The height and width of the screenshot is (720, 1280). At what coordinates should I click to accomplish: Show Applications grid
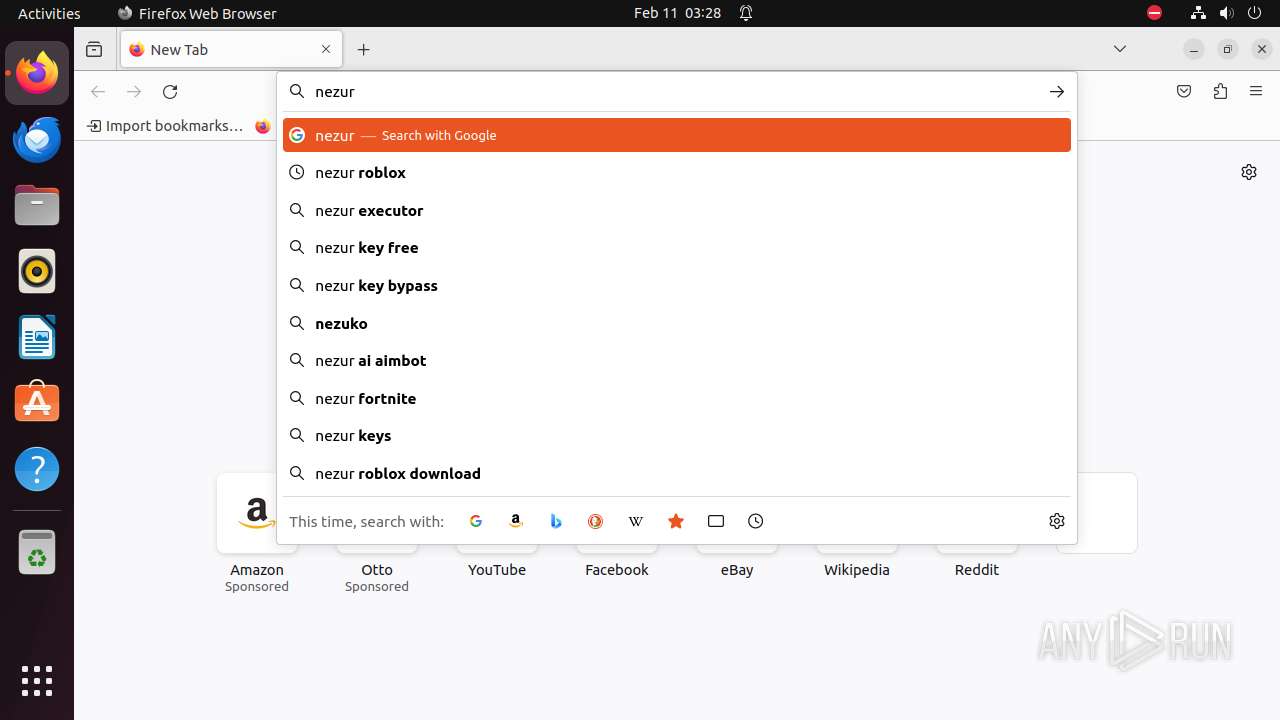pyautogui.click(x=37, y=681)
